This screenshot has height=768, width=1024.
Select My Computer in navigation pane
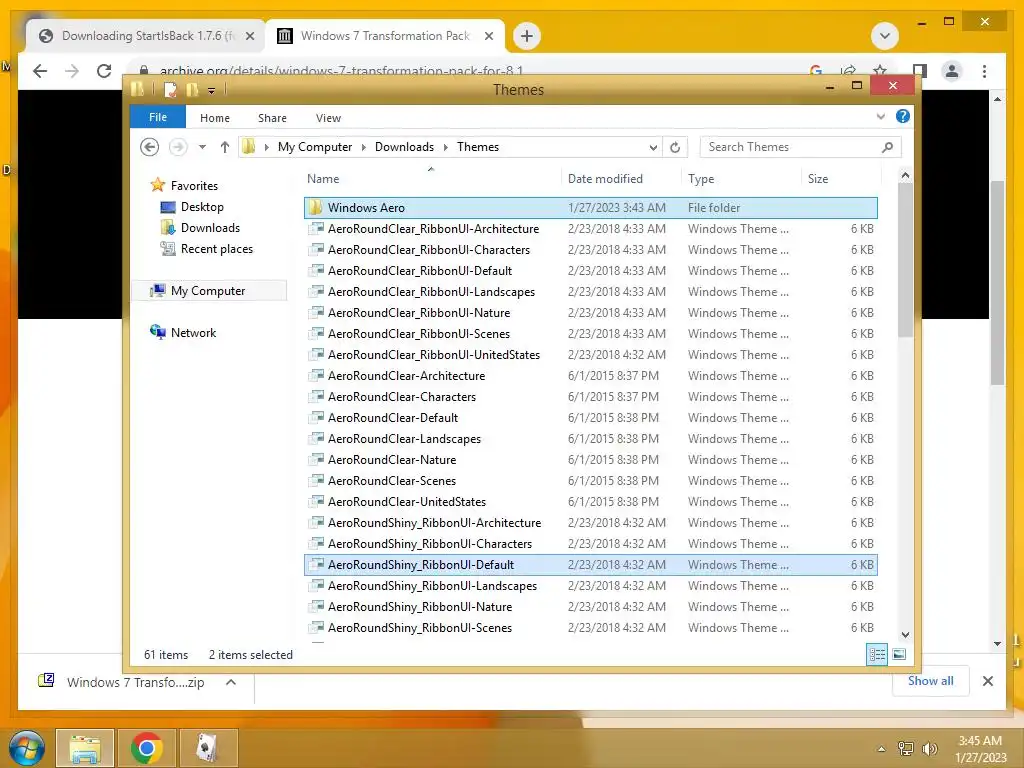[x=209, y=291]
